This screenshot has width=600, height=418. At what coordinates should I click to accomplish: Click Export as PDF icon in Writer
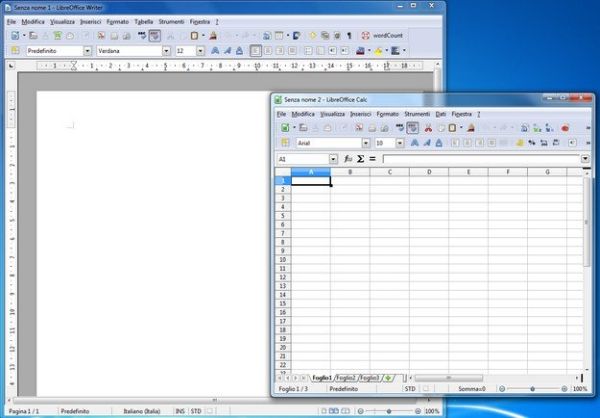click(101, 36)
